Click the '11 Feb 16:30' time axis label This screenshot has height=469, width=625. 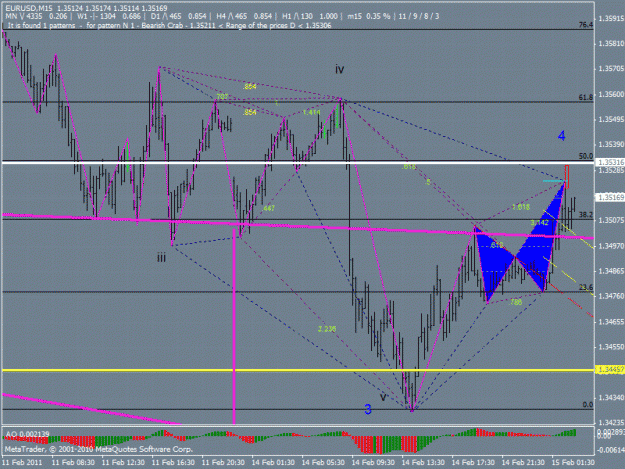[173, 462]
